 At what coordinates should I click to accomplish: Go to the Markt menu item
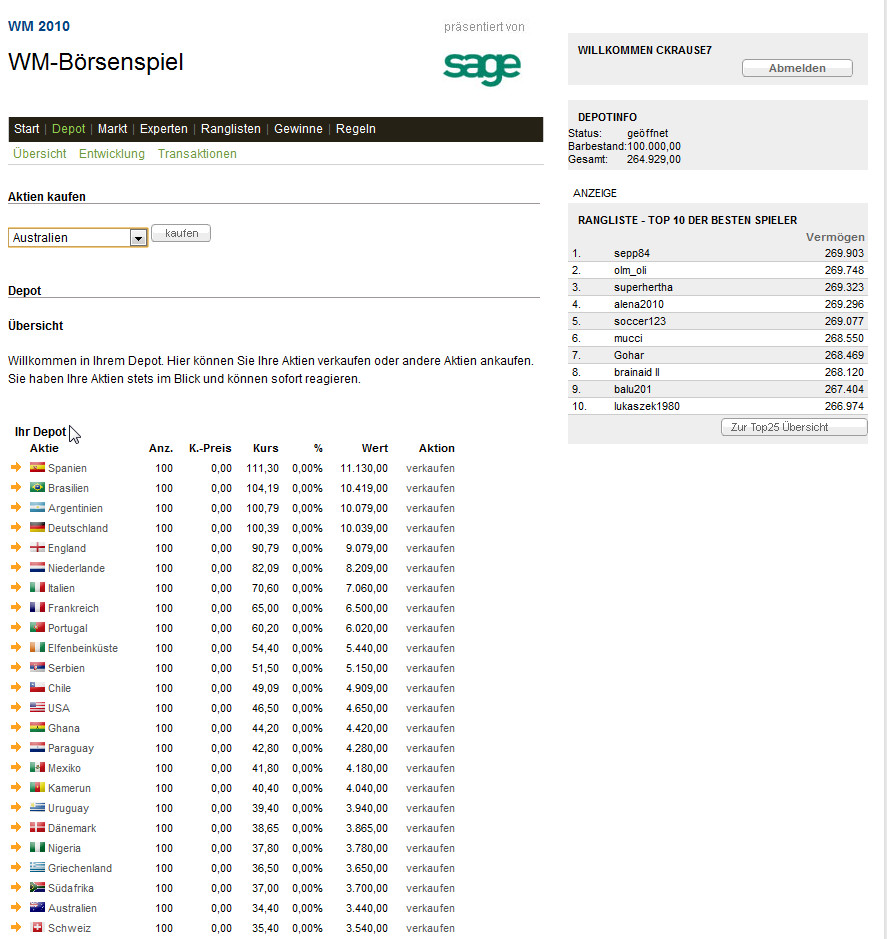(112, 129)
